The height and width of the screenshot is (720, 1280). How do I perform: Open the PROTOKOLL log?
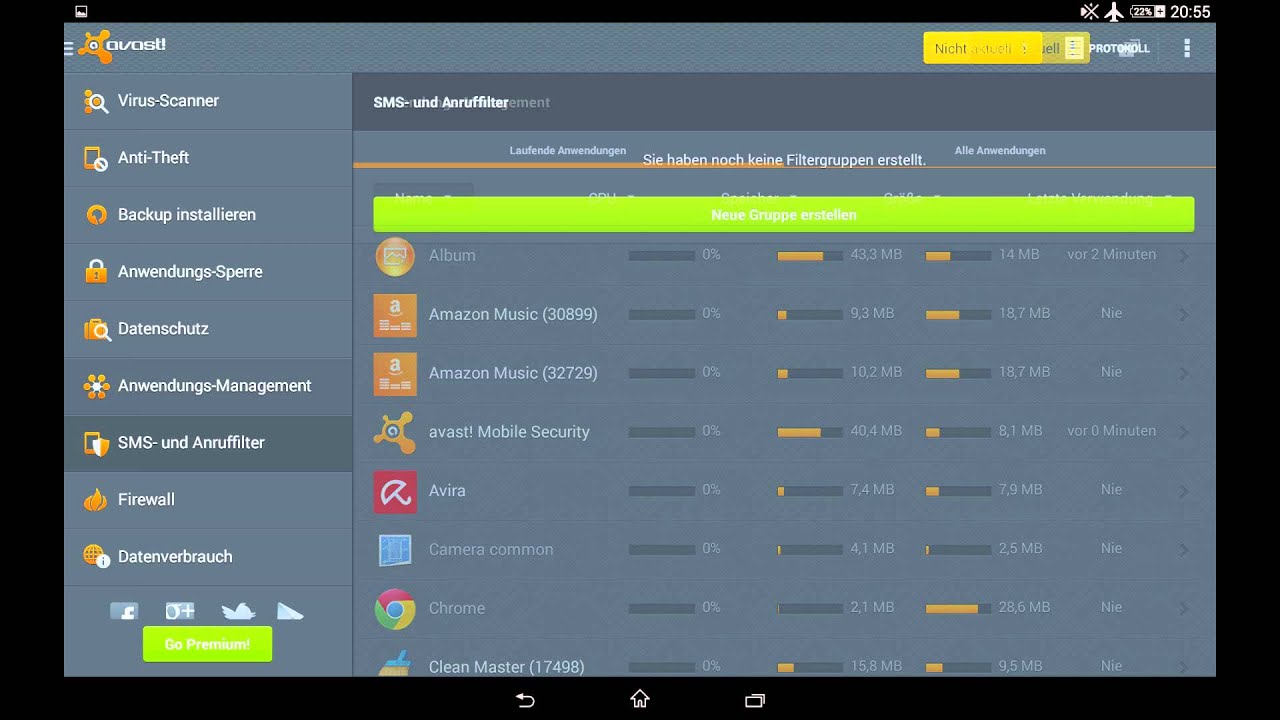pos(1106,48)
